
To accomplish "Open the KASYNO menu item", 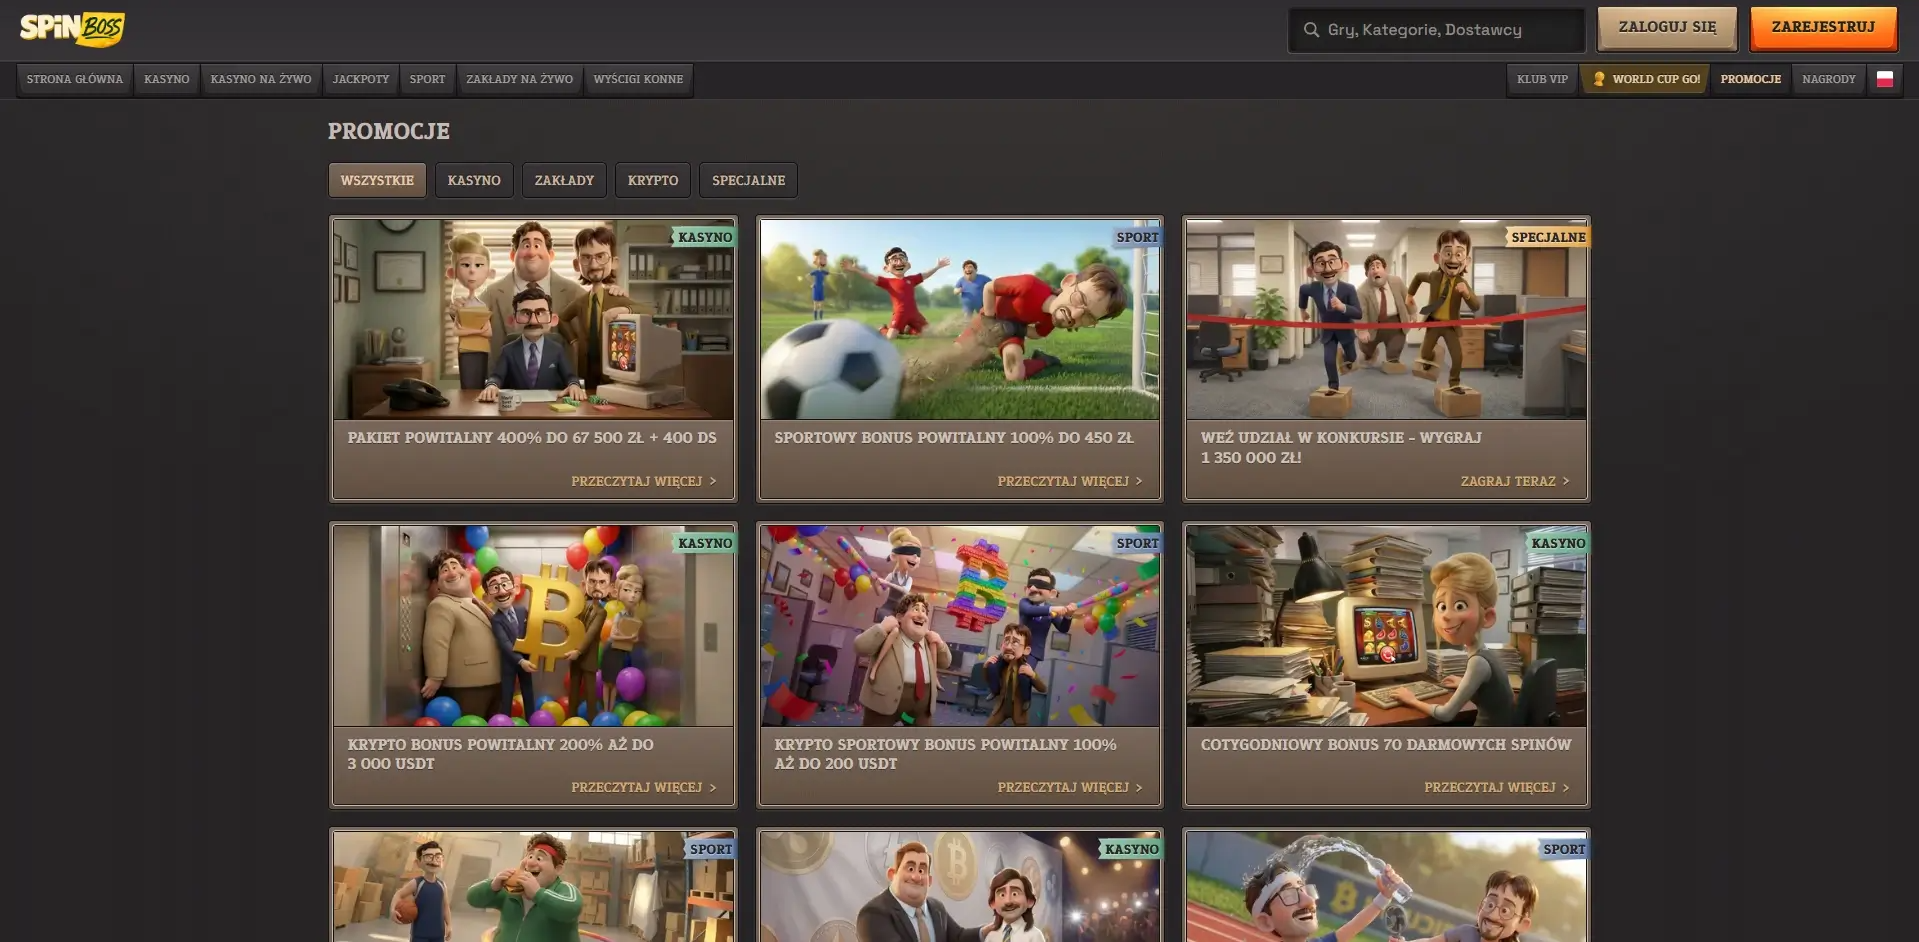I will (167, 79).
